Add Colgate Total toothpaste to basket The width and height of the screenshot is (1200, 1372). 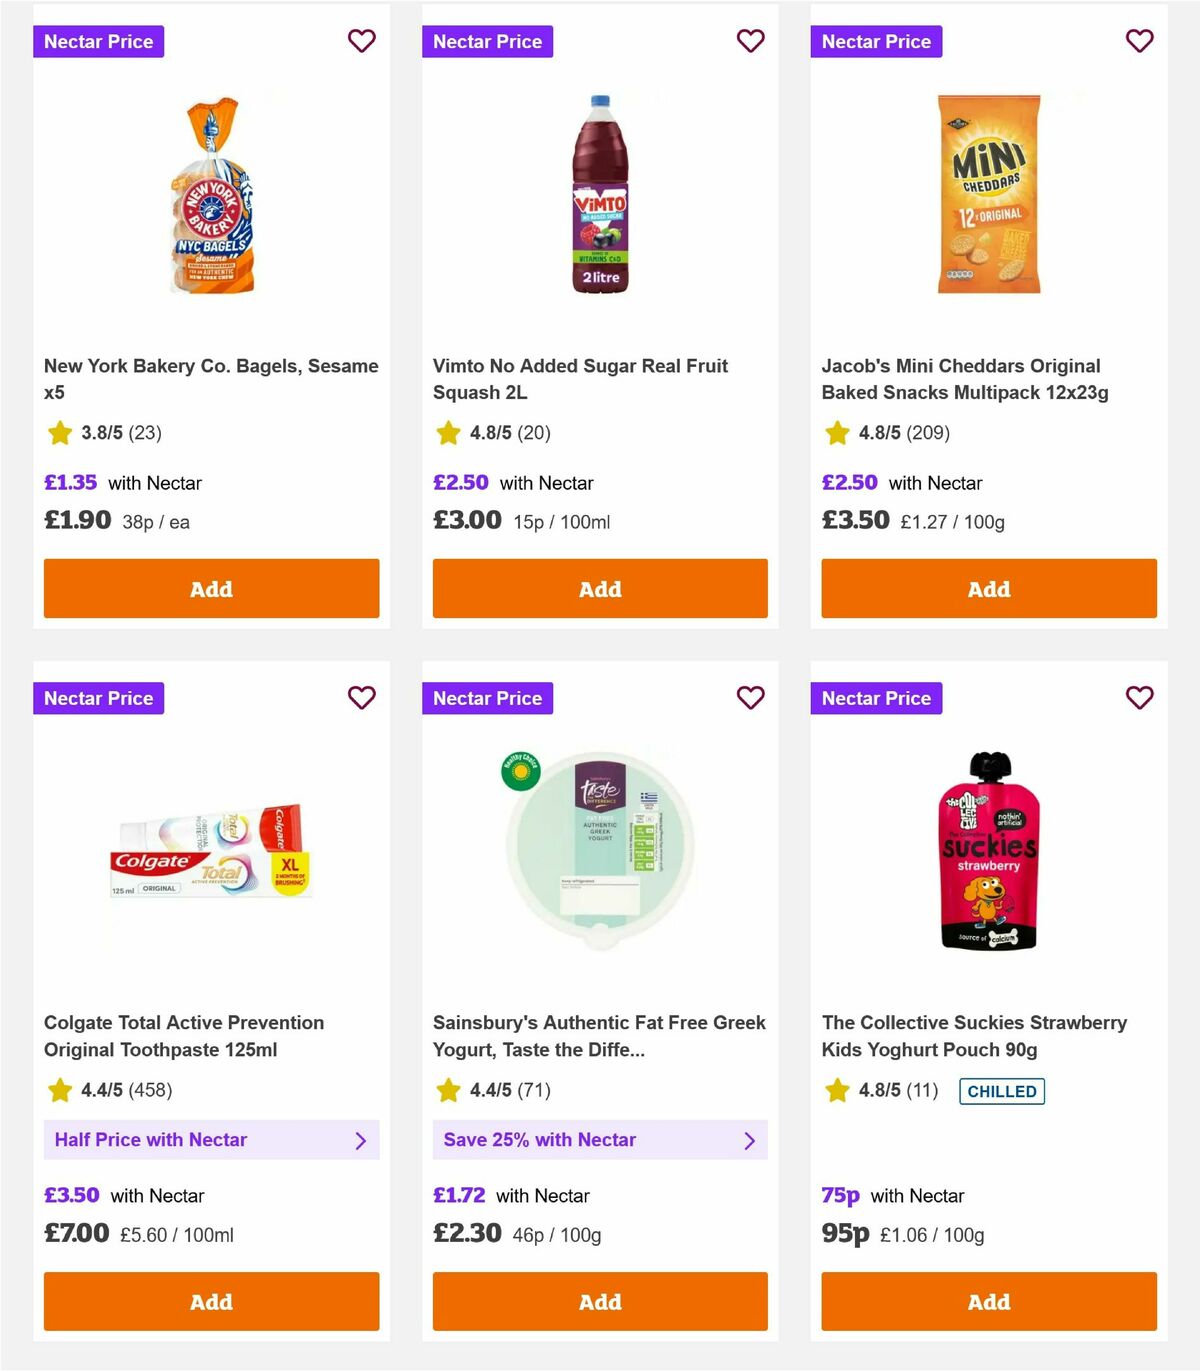click(211, 1302)
